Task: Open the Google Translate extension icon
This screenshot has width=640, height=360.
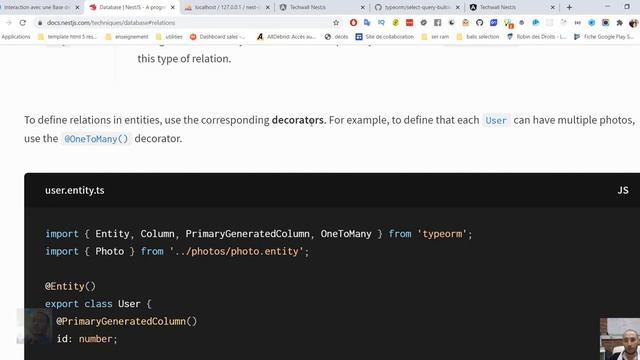Action: tap(367, 23)
